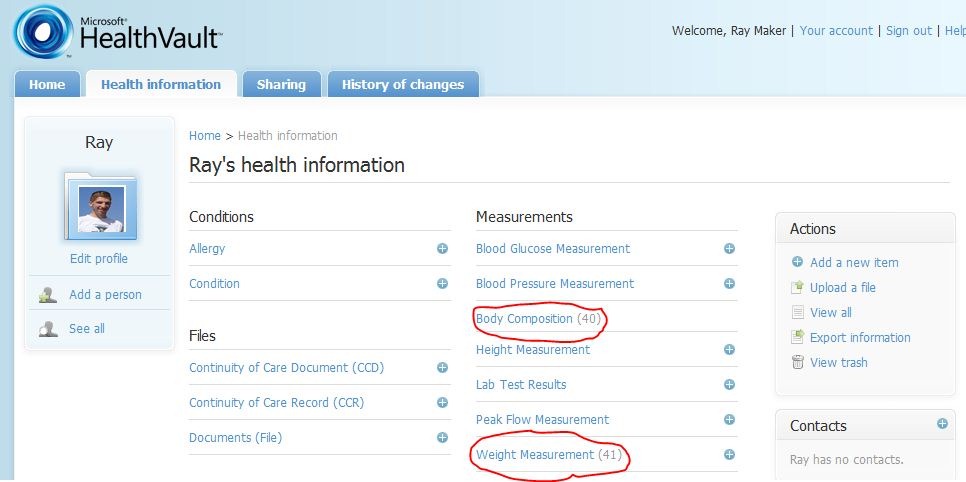Open Weight Measurement (41) records
The height and width of the screenshot is (482, 966).
[x=548, y=455]
